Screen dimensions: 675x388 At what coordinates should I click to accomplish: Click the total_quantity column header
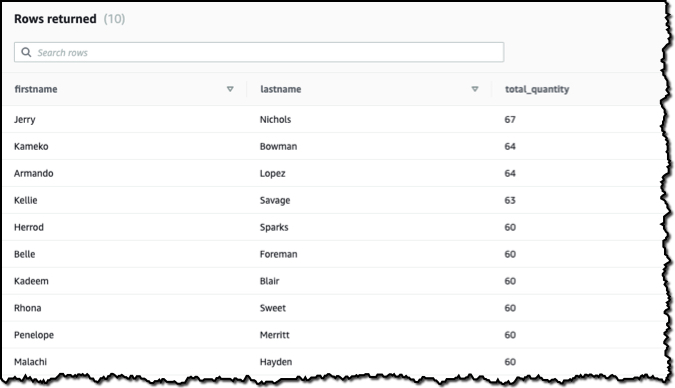point(537,89)
